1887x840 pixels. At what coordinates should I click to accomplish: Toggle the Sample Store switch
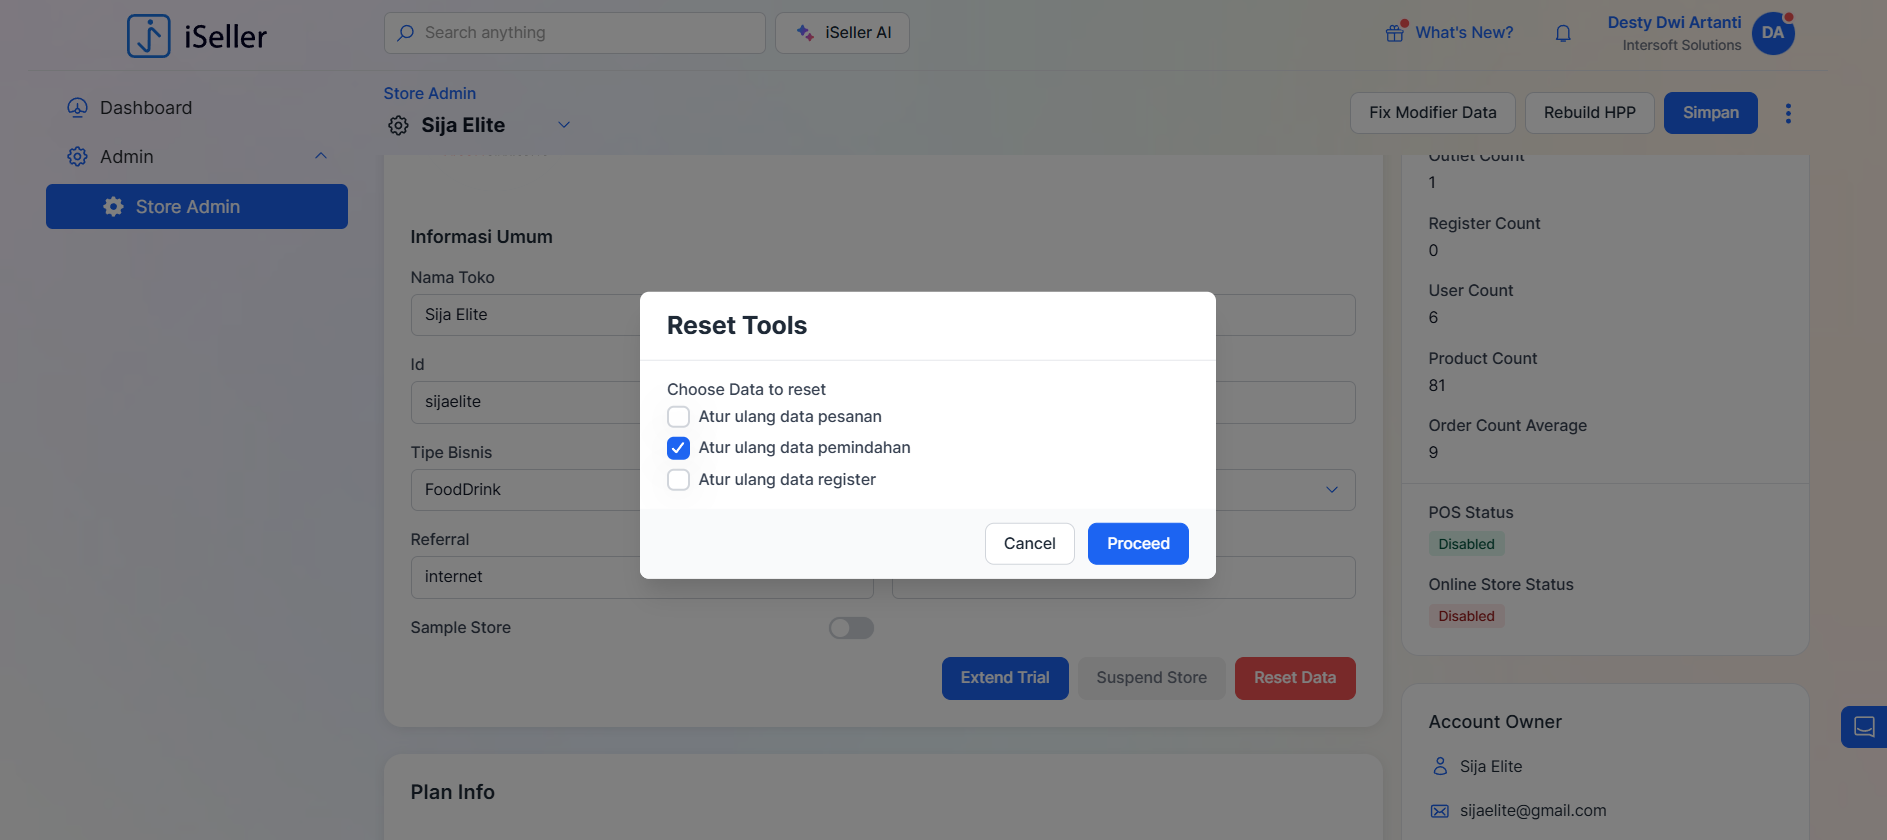[x=851, y=628]
